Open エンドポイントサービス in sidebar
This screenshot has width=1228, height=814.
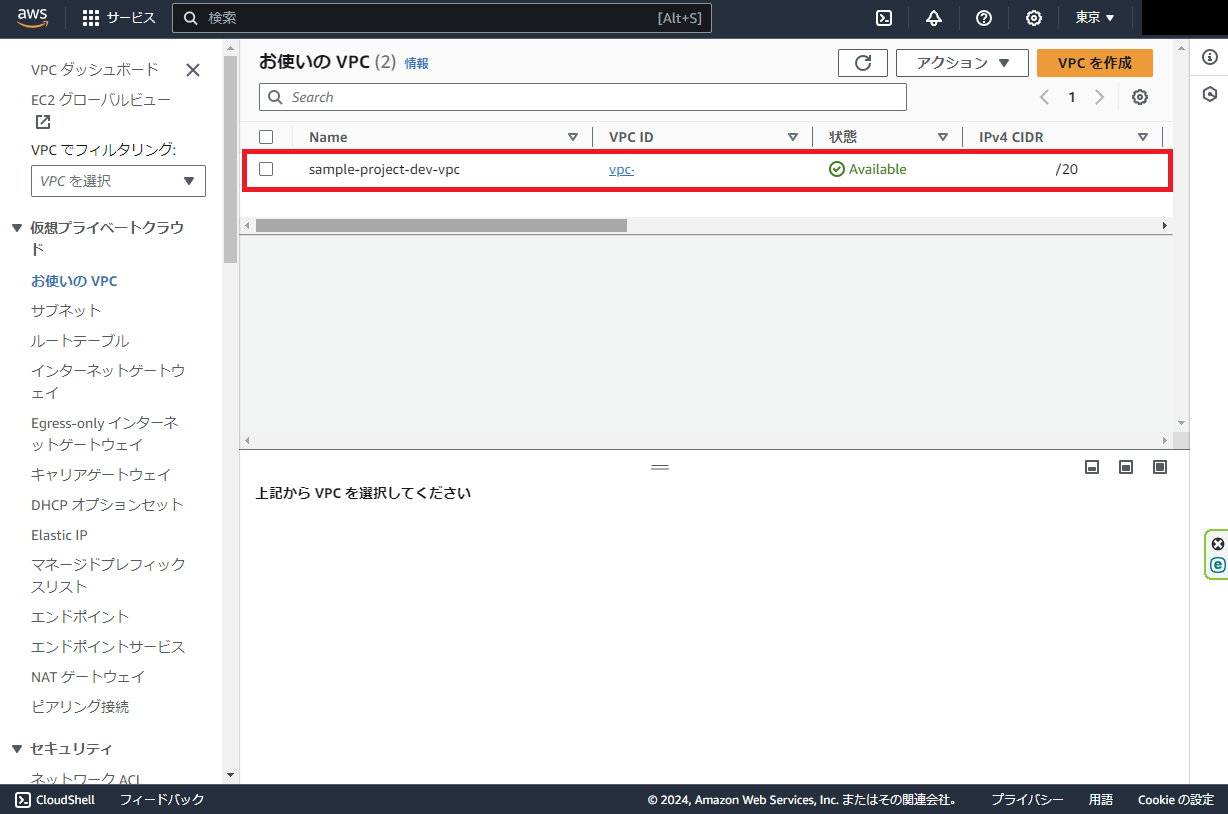click(108, 647)
